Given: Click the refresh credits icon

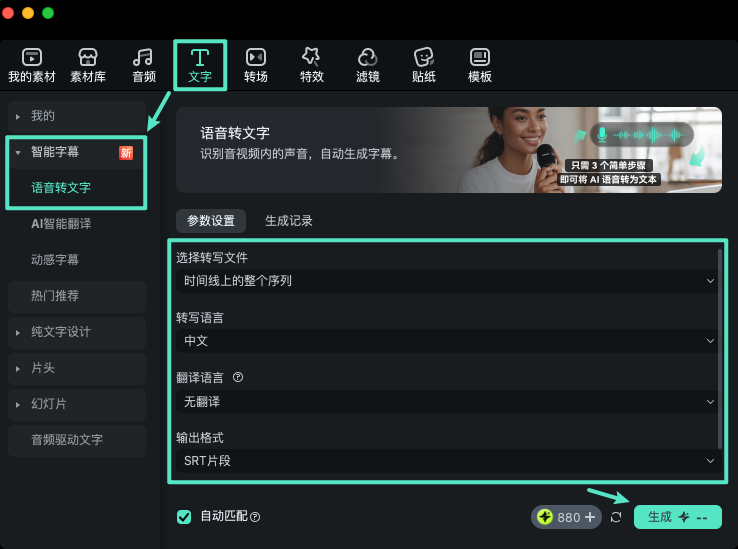Looking at the screenshot, I should coord(616,517).
